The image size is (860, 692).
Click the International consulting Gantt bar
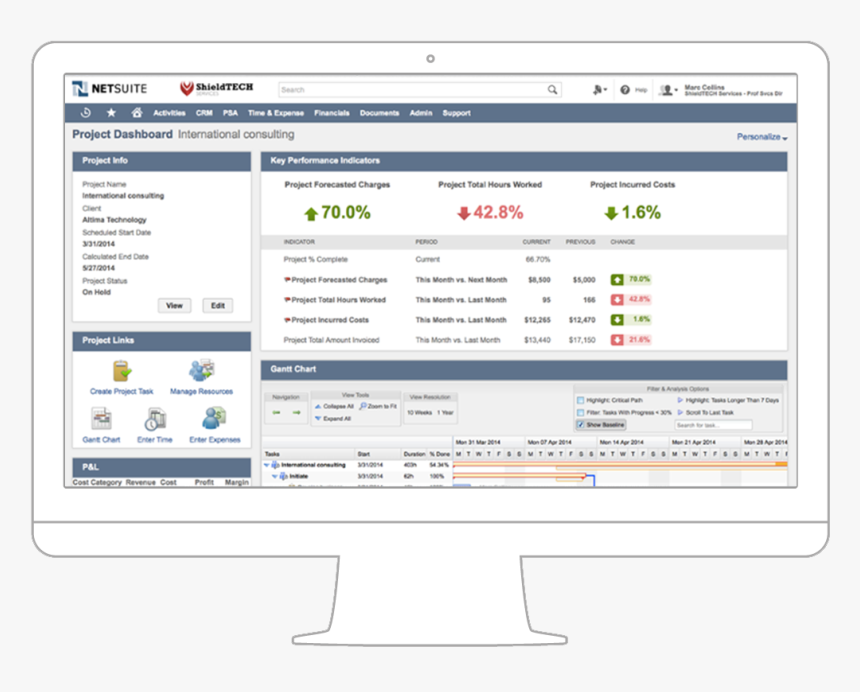coord(620,464)
